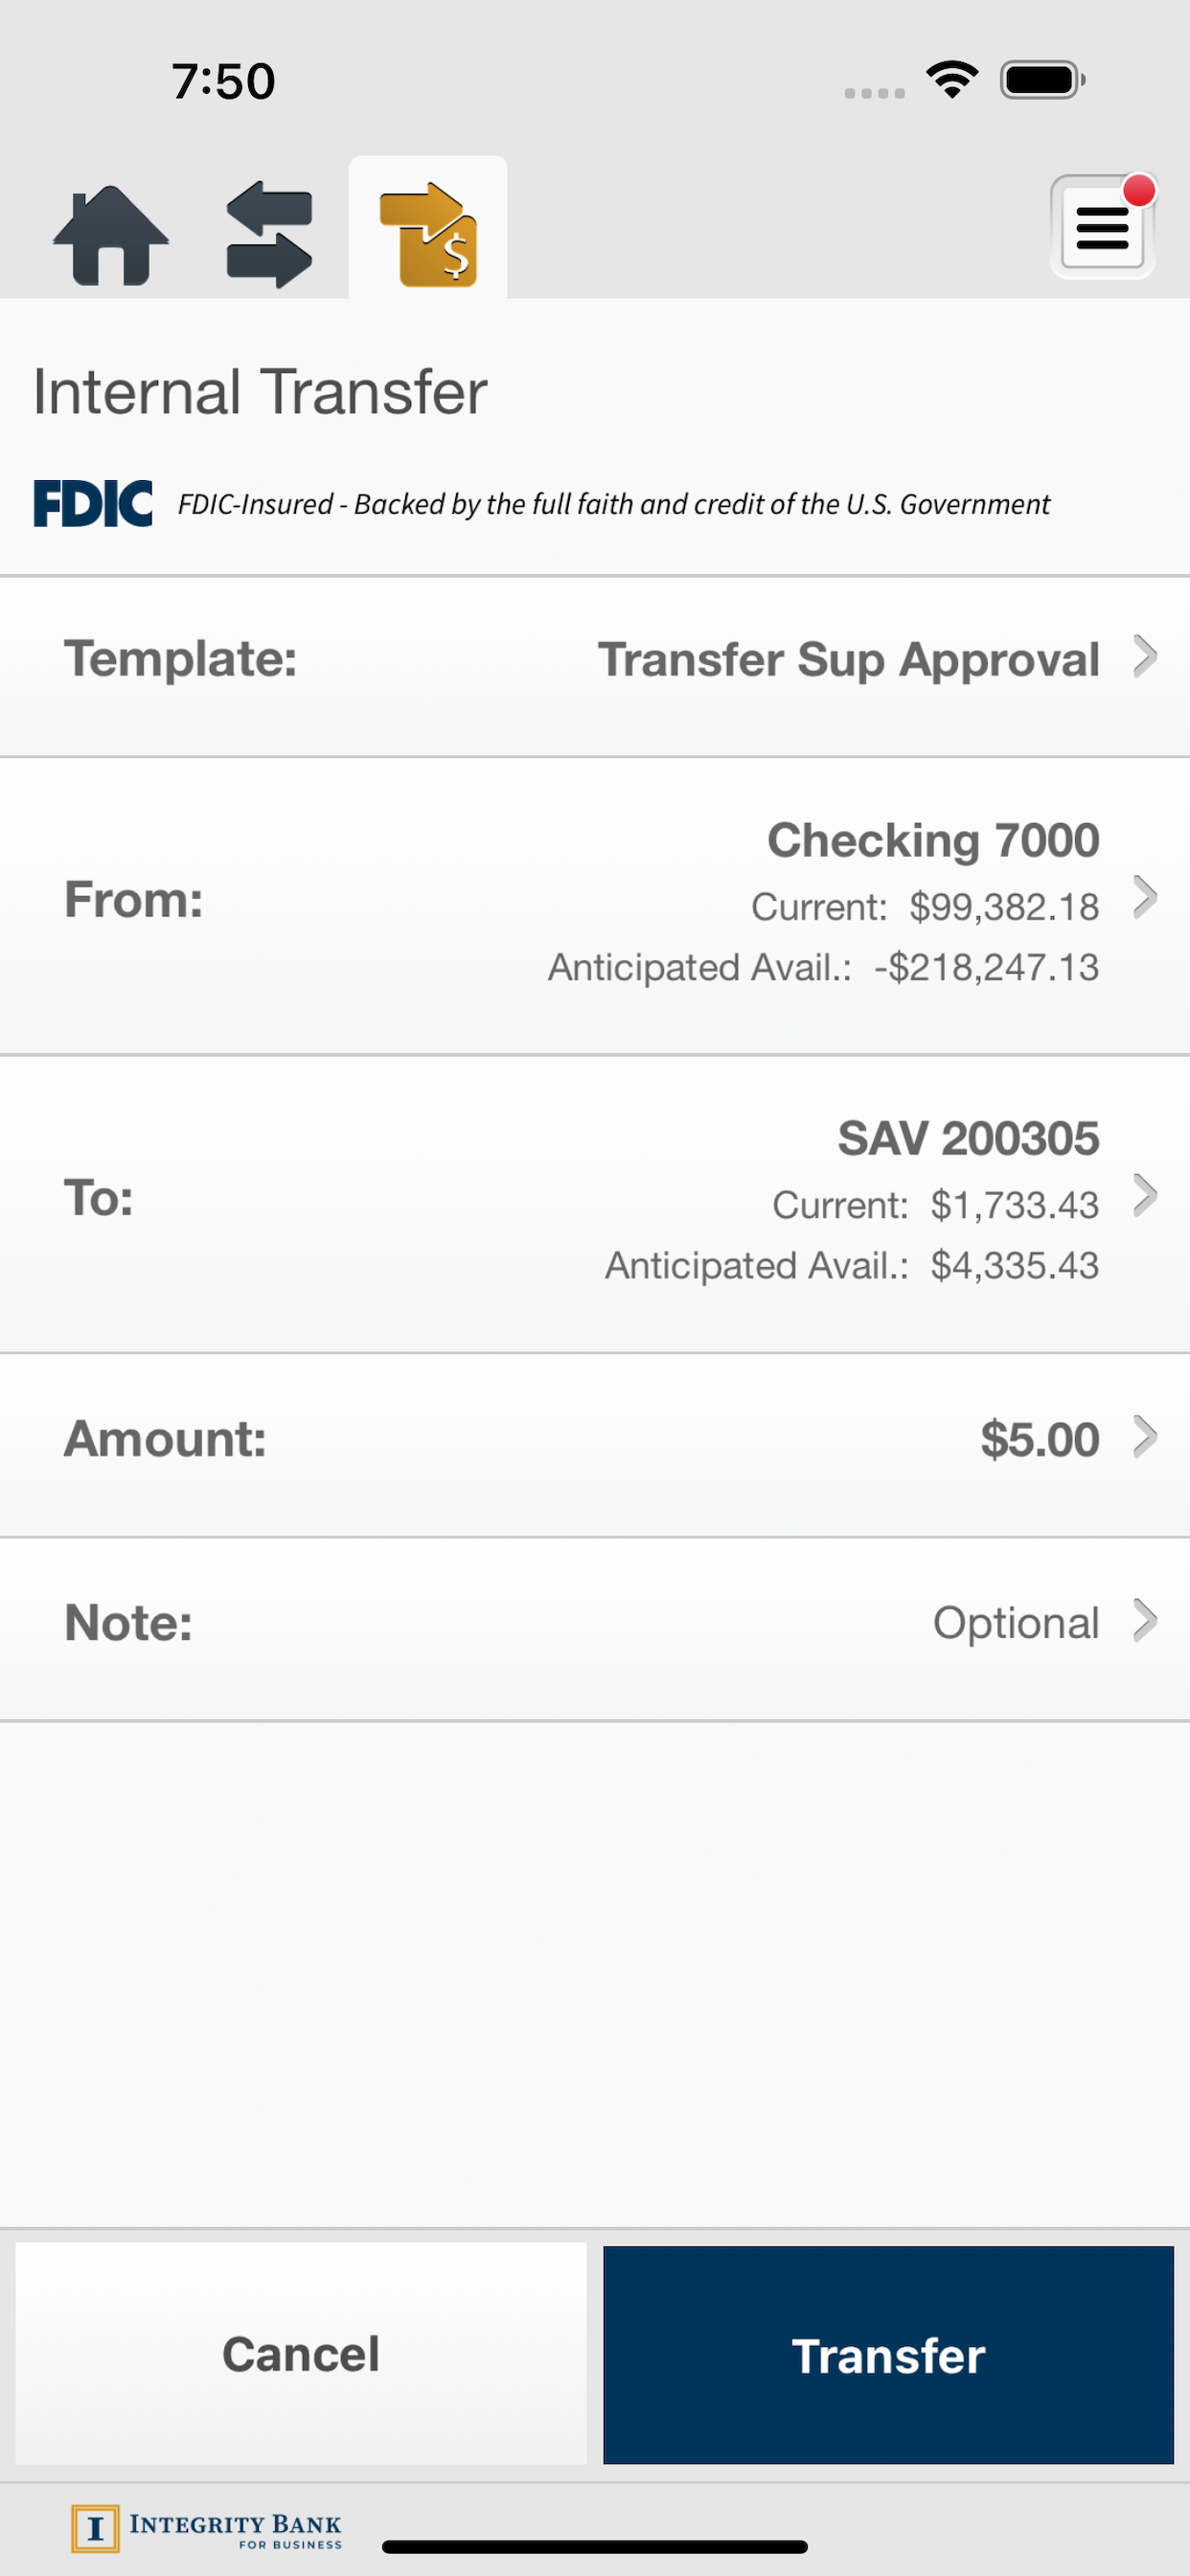Select Checking 7000 as source account
The image size is (1190, 2576).
pos(595,905)
